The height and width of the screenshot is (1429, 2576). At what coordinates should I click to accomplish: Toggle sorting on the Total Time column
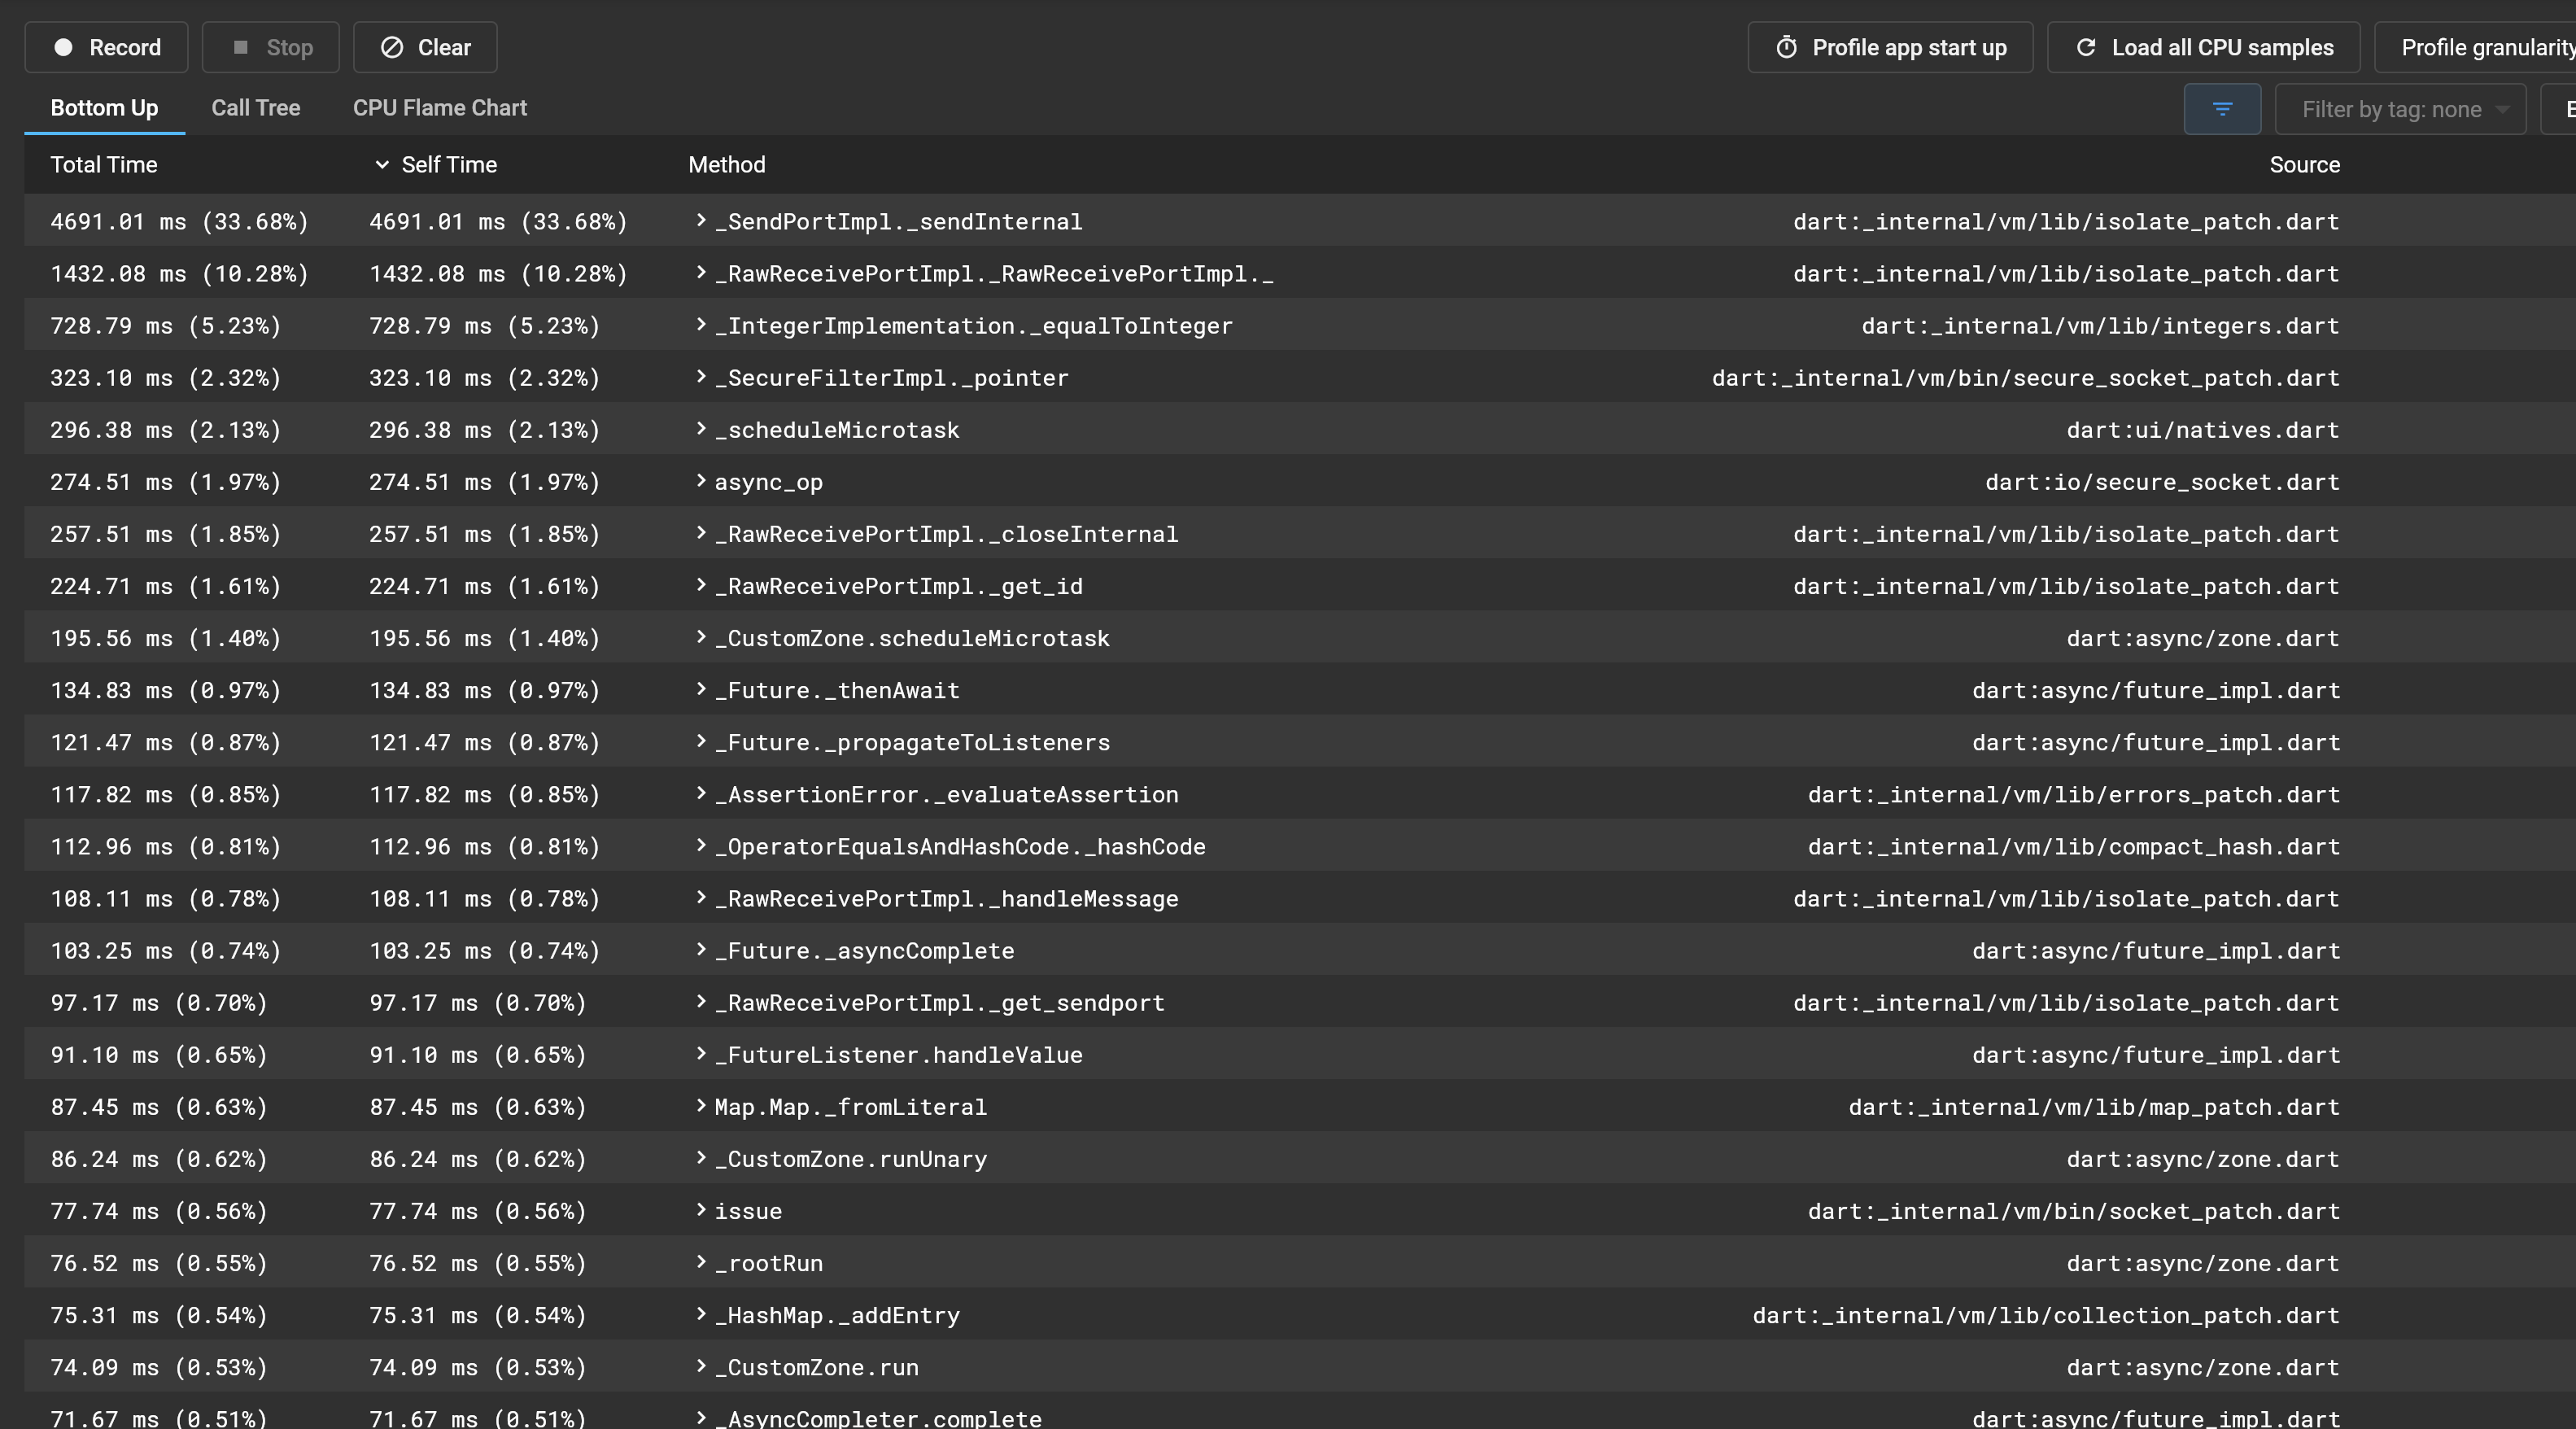[103, 165]
